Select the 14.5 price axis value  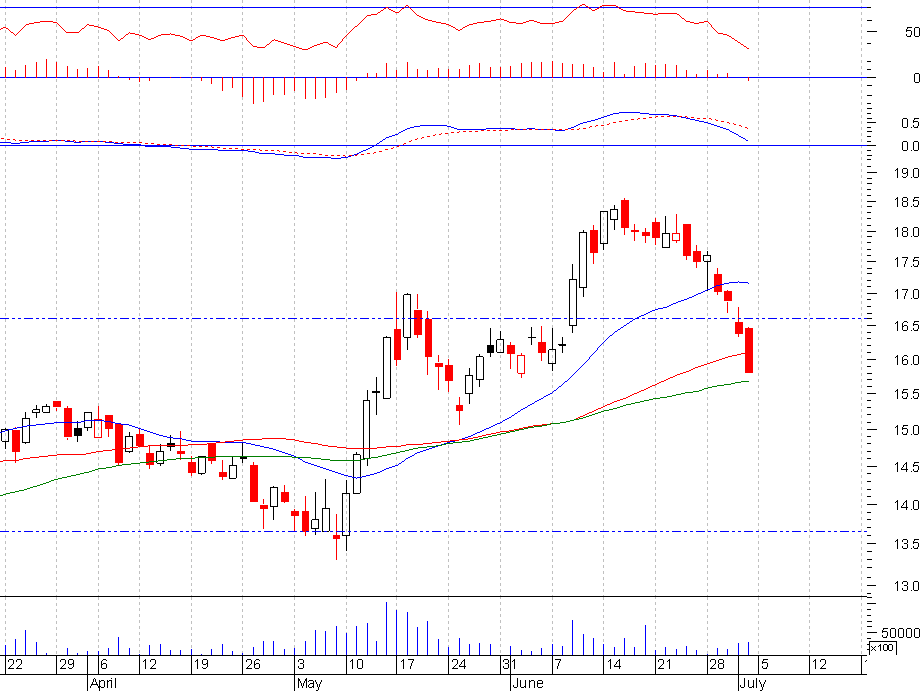tap(906, 468)
